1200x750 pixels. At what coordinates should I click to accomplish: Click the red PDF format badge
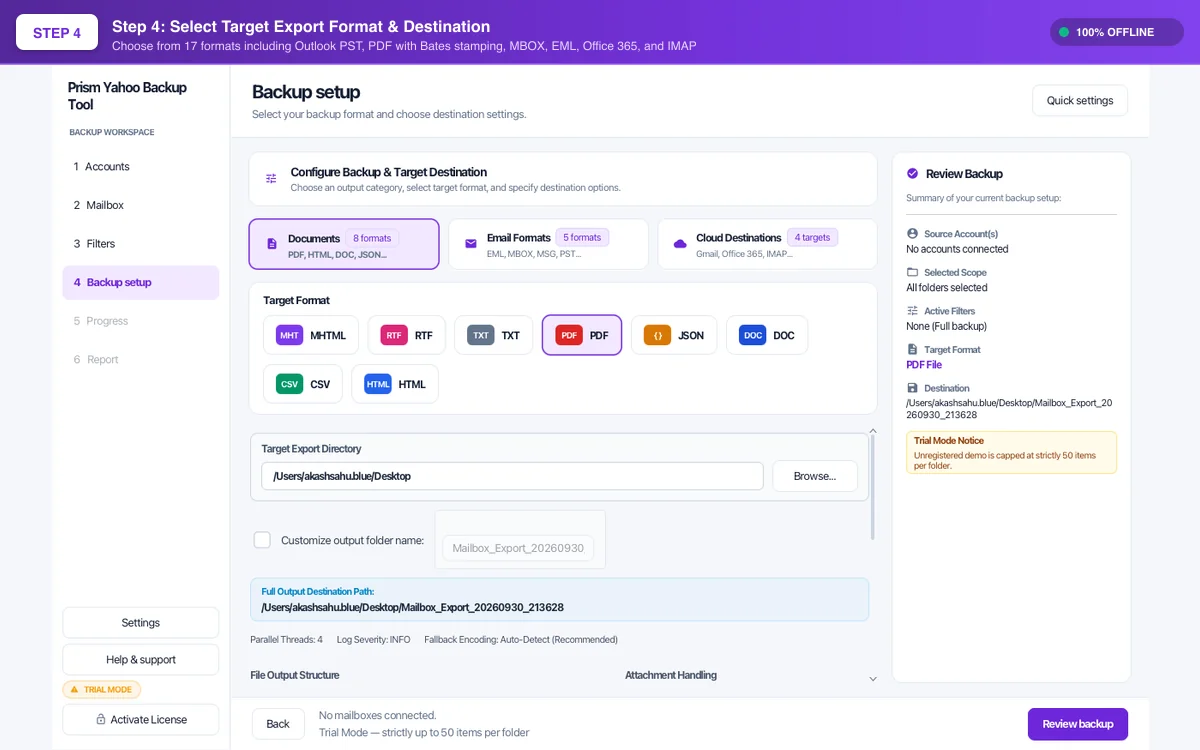[x=569, y=335]
